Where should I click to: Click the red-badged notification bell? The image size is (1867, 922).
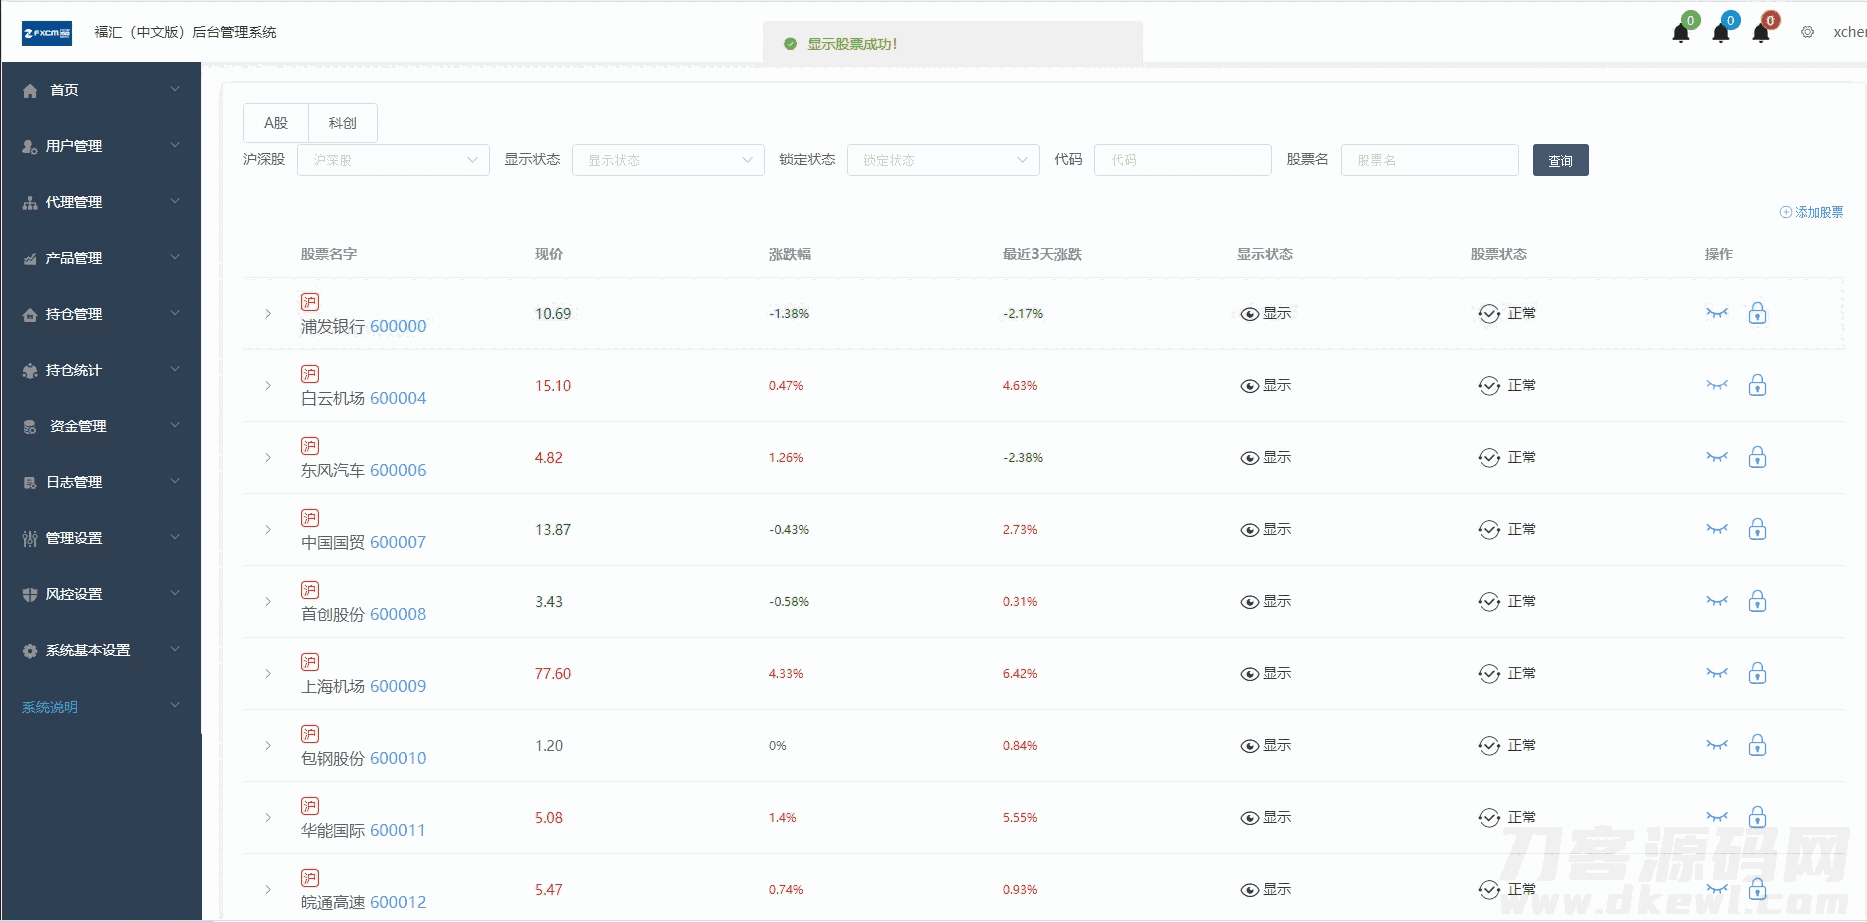coord(1761,32)
